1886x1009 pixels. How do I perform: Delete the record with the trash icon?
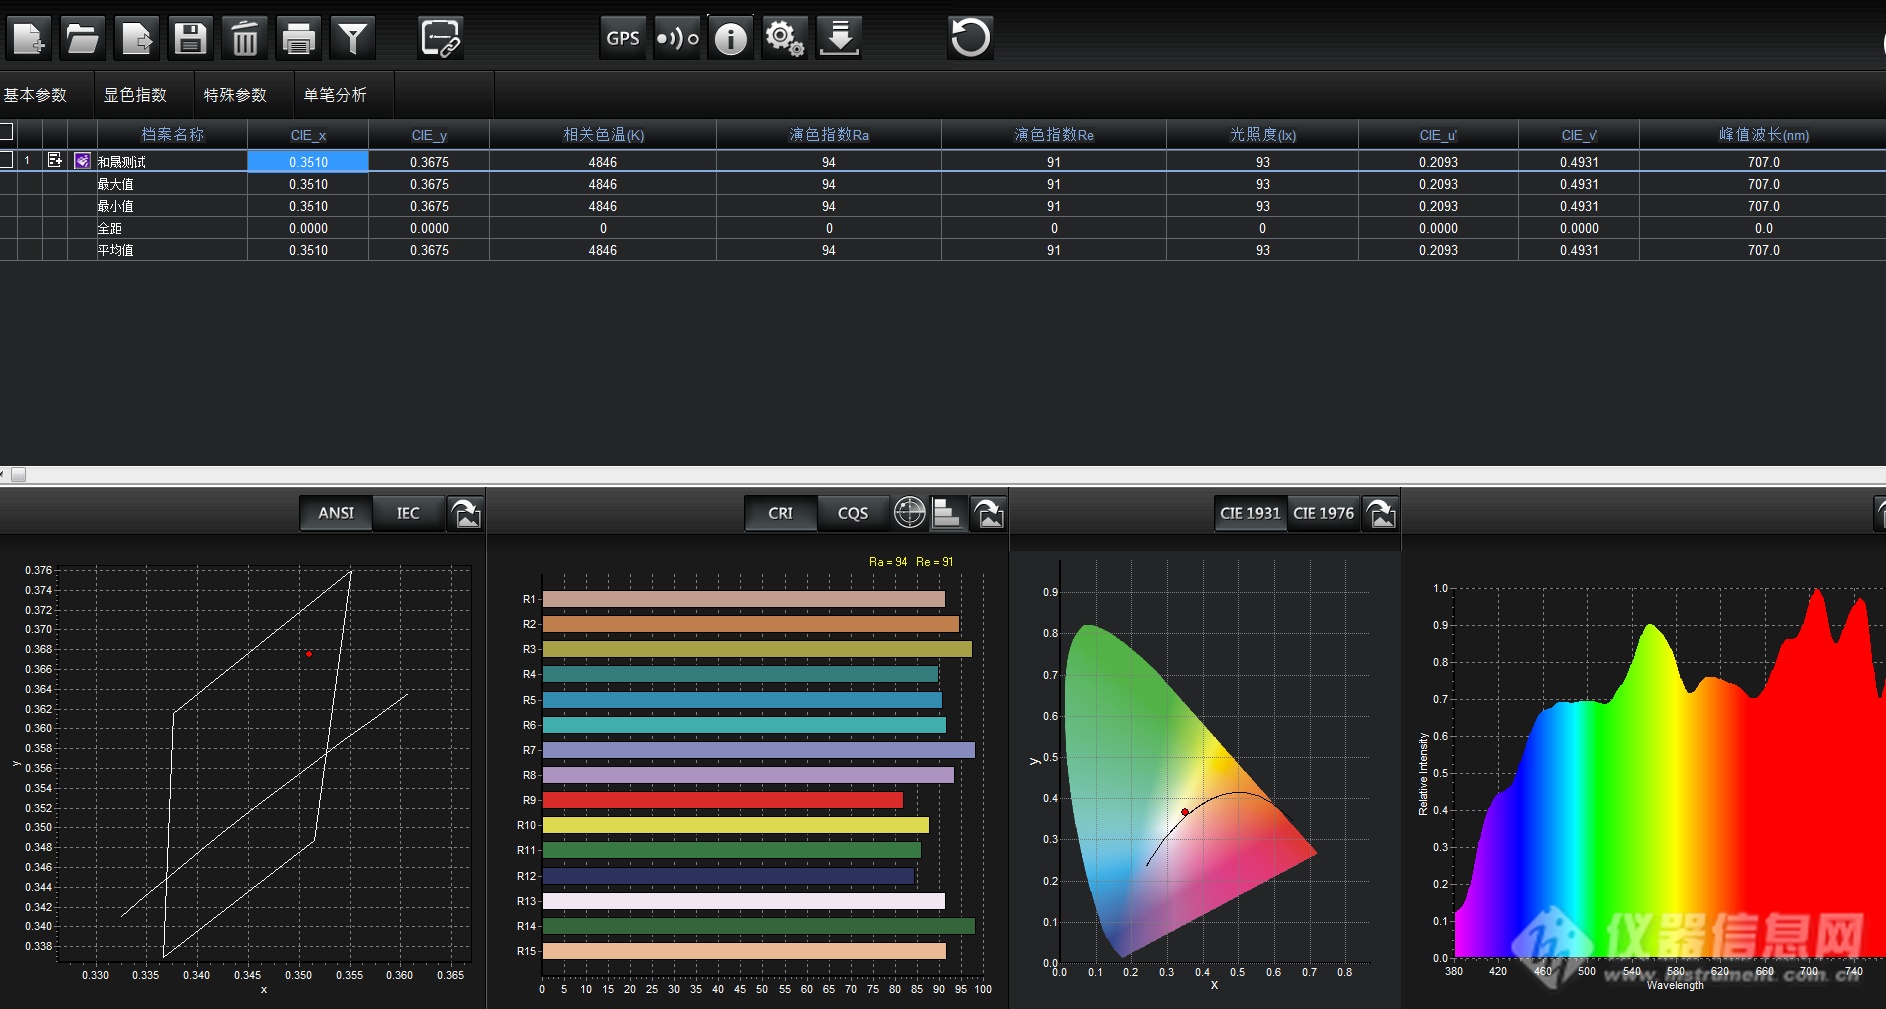(x=245, y=39)
